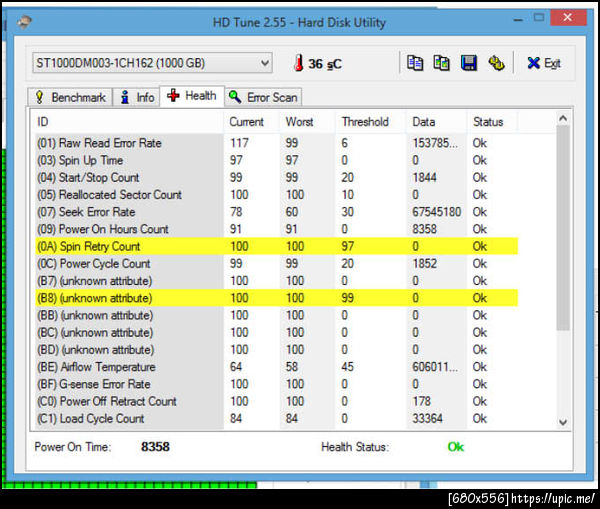The image size is (600, 509).
Task: Minimize the HD Tune window
Action: point(518,19)
